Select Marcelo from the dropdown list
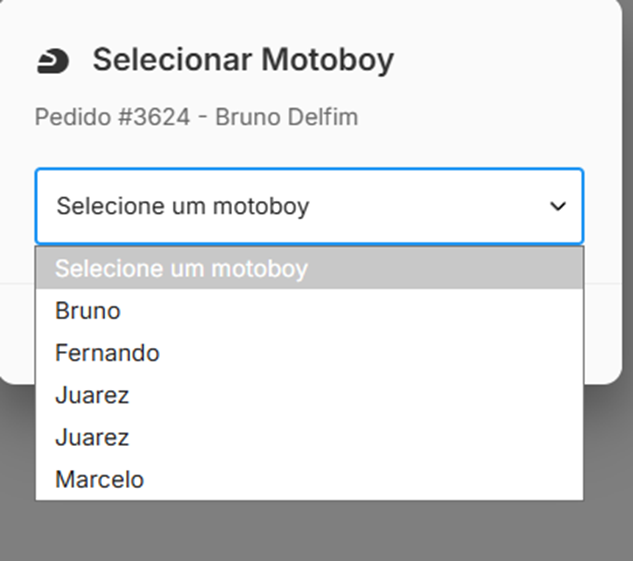The height and width of the screenshot is (561, 633). (99, 479)
